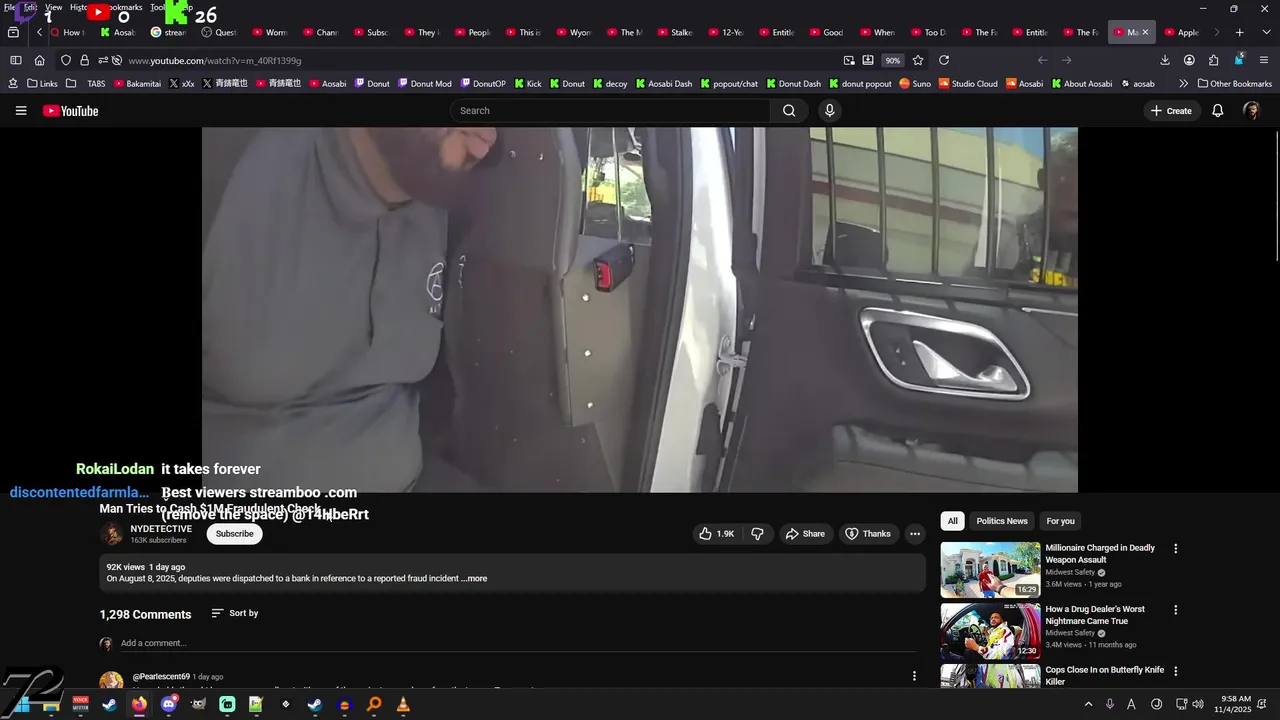Dislike the video with thumbs down
This screenshot has width=1280, height=720.
[757, 534]
